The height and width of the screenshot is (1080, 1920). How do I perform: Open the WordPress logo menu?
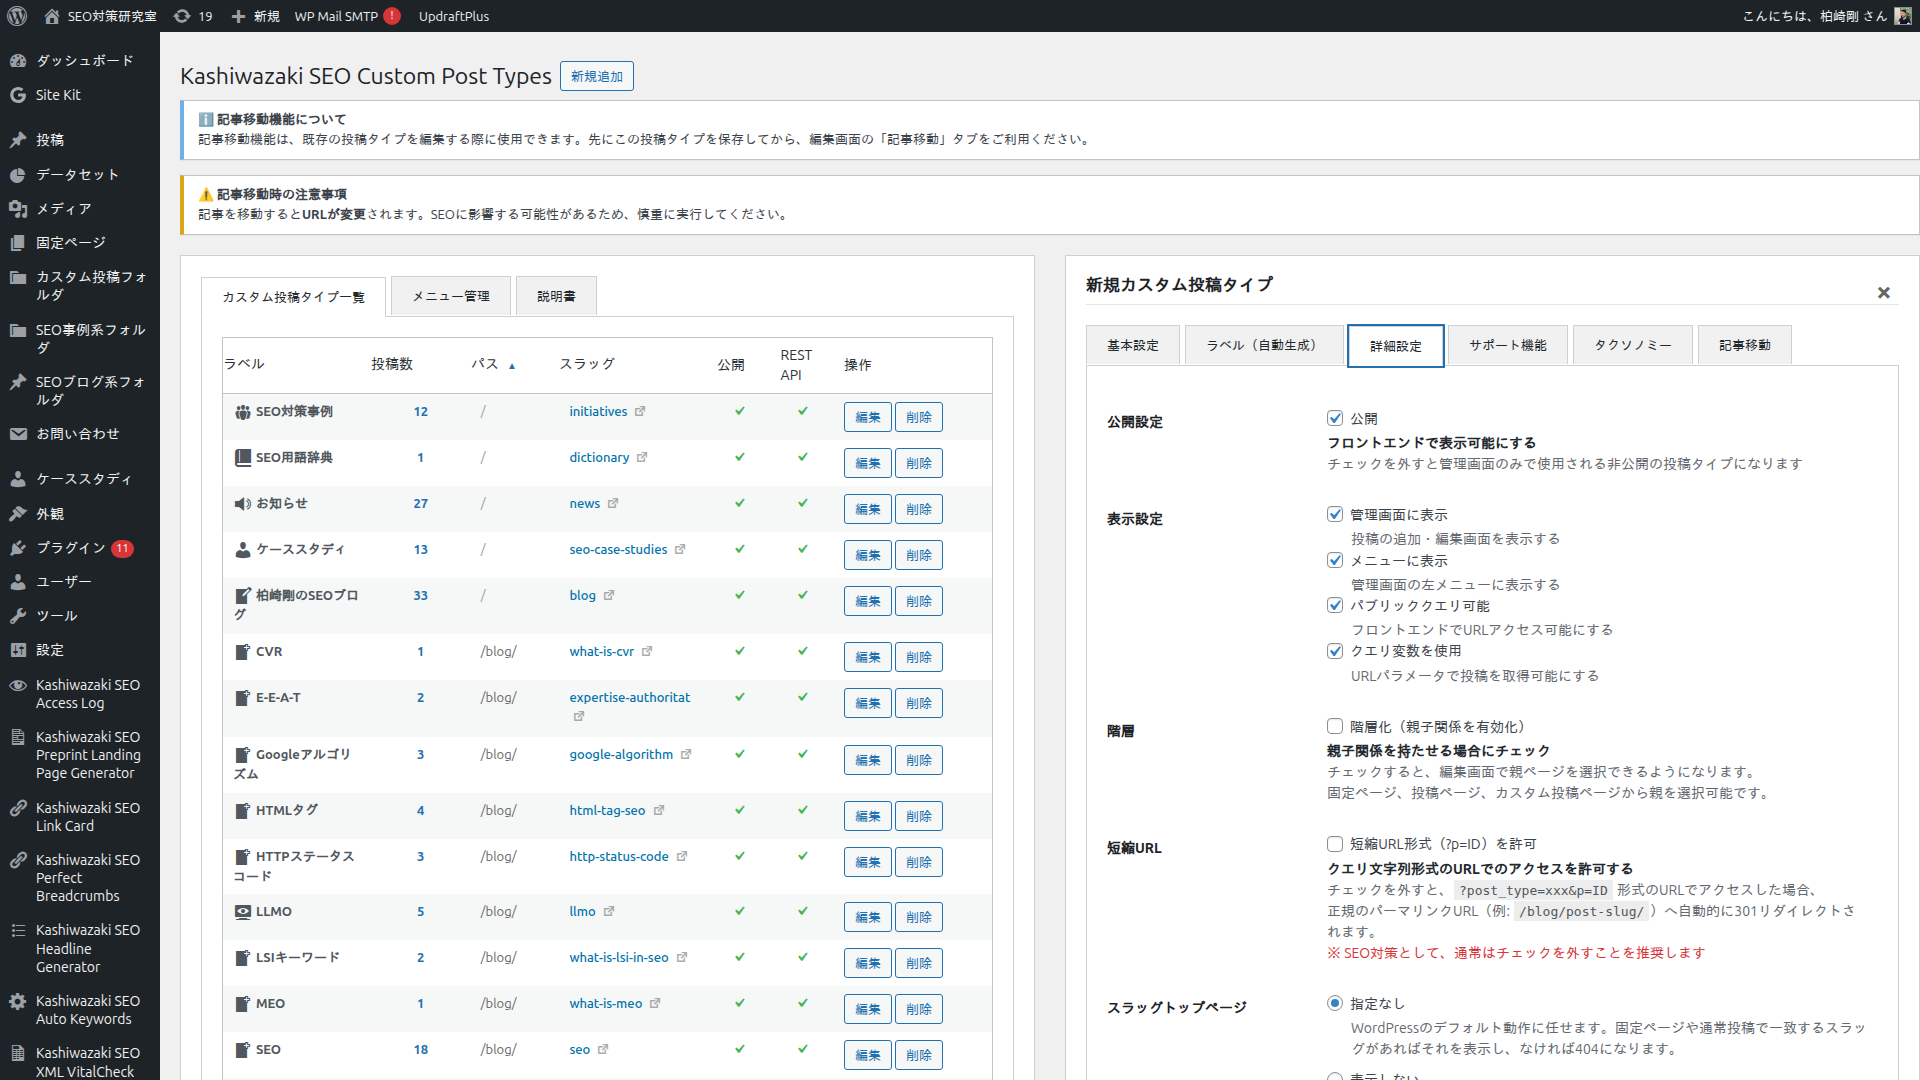click(16, 16)
